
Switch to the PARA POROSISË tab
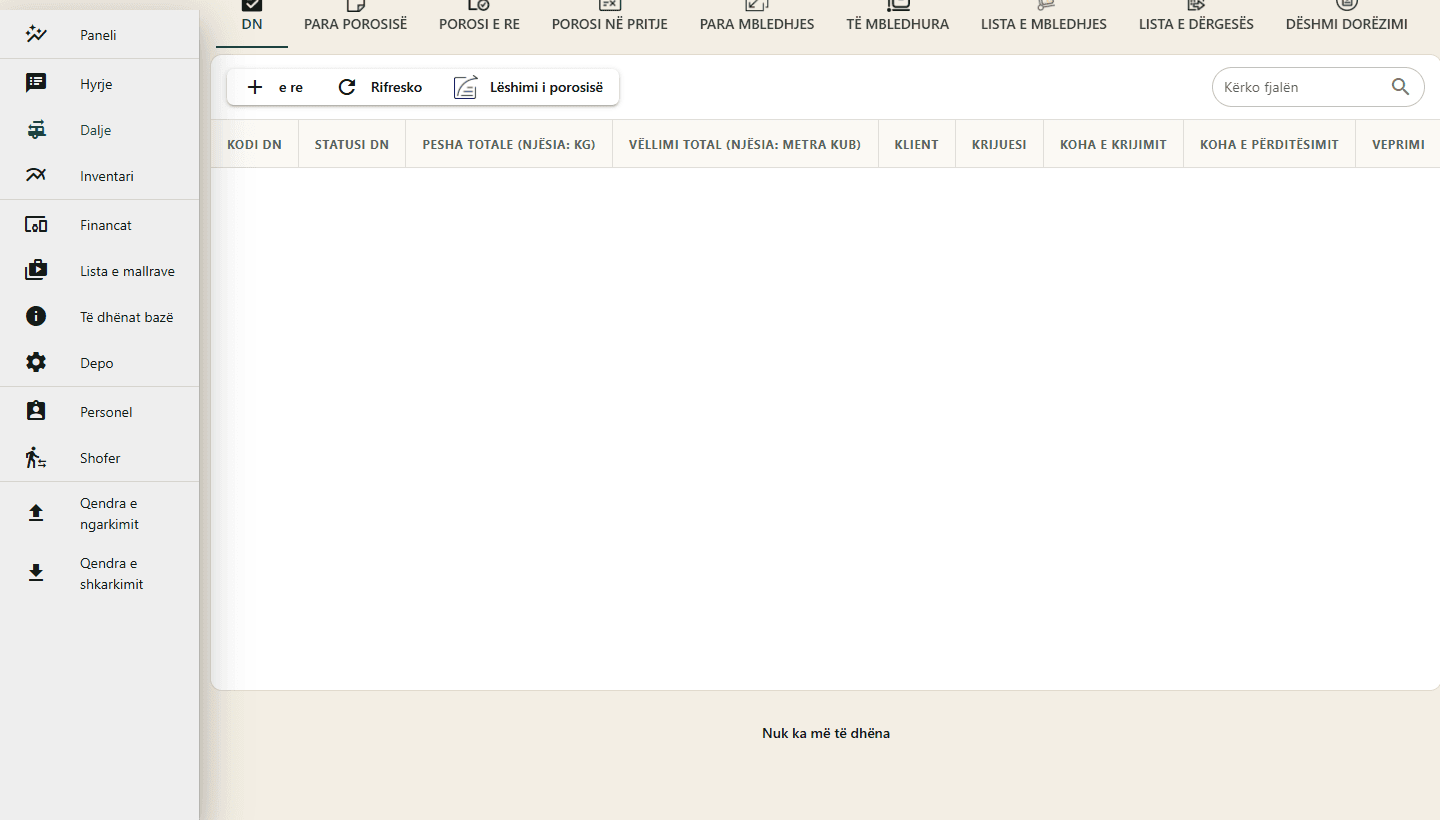pos(356,23)
